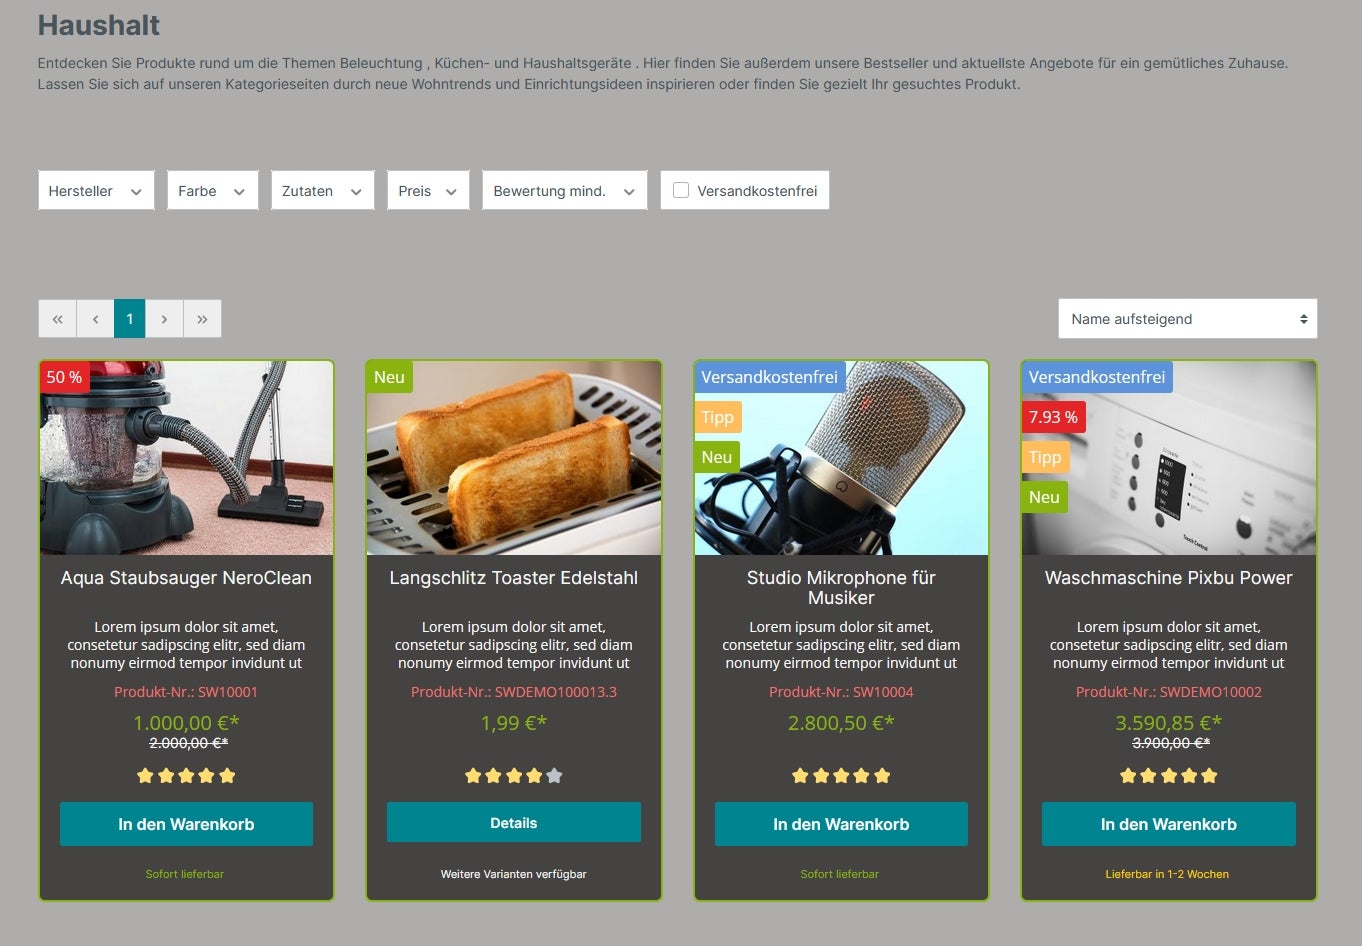Screen dimensions: 1362x946
Task: Expand the Preis filter
Action: tap(428, 190)
